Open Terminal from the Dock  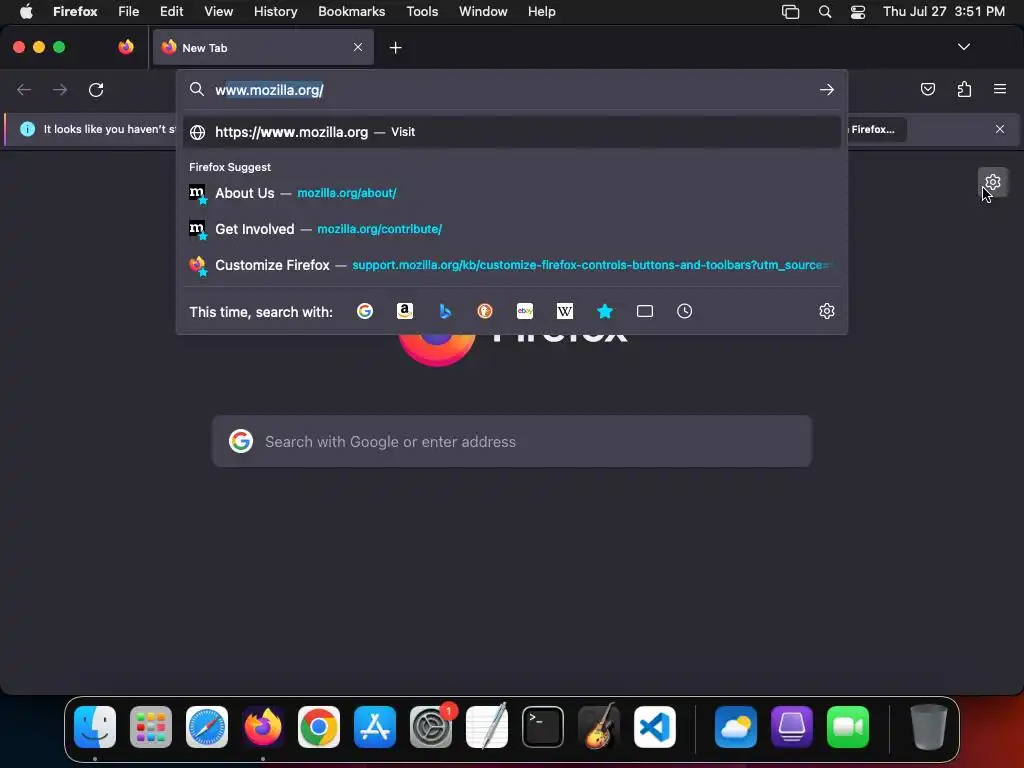tap(543, 727)
